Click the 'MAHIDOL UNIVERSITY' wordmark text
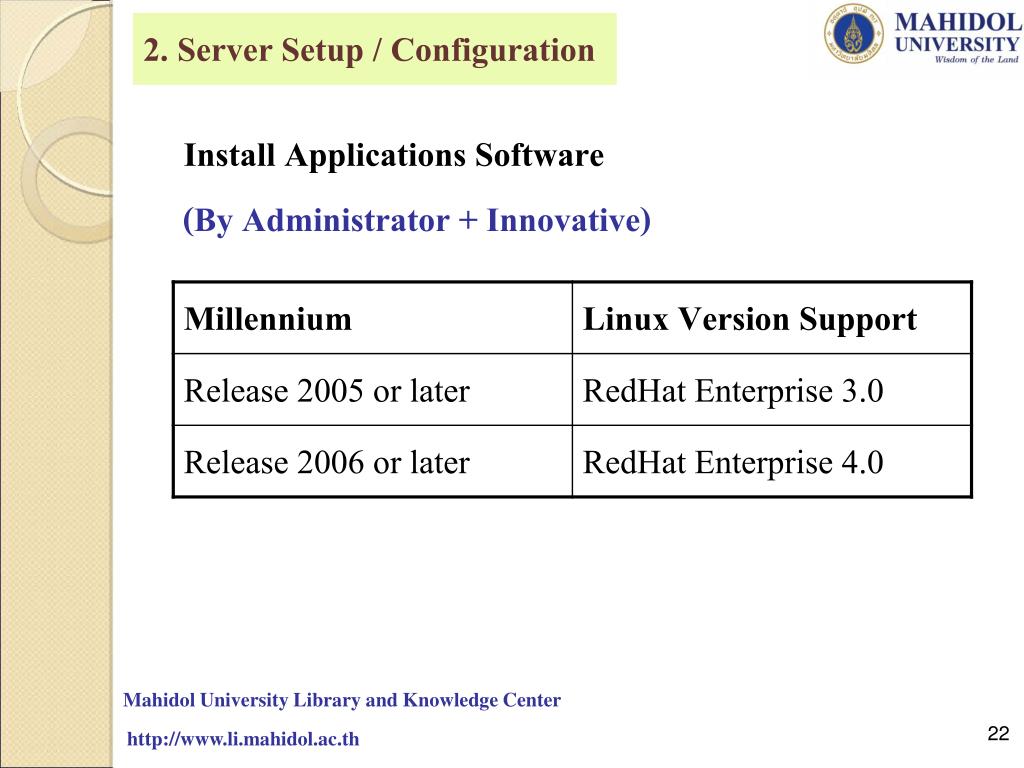The width and height of the screenshot is (1024, 768). click(x=957, y=33)
